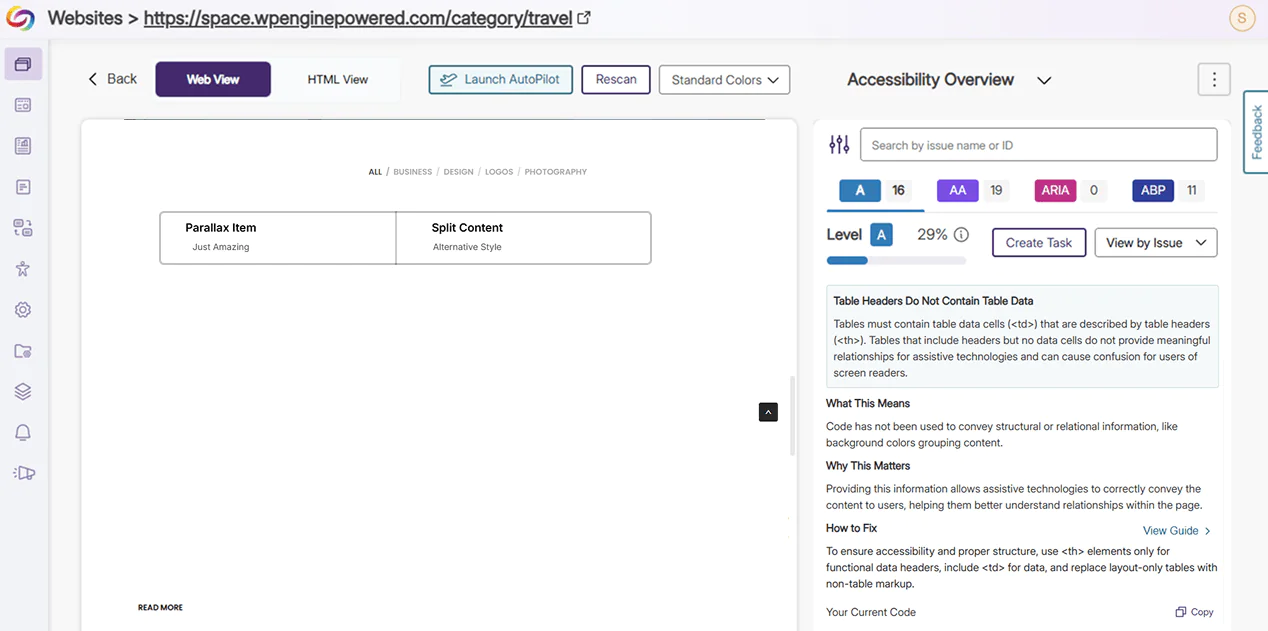Open the notifications bell in the sidebar

click(22, 431)
